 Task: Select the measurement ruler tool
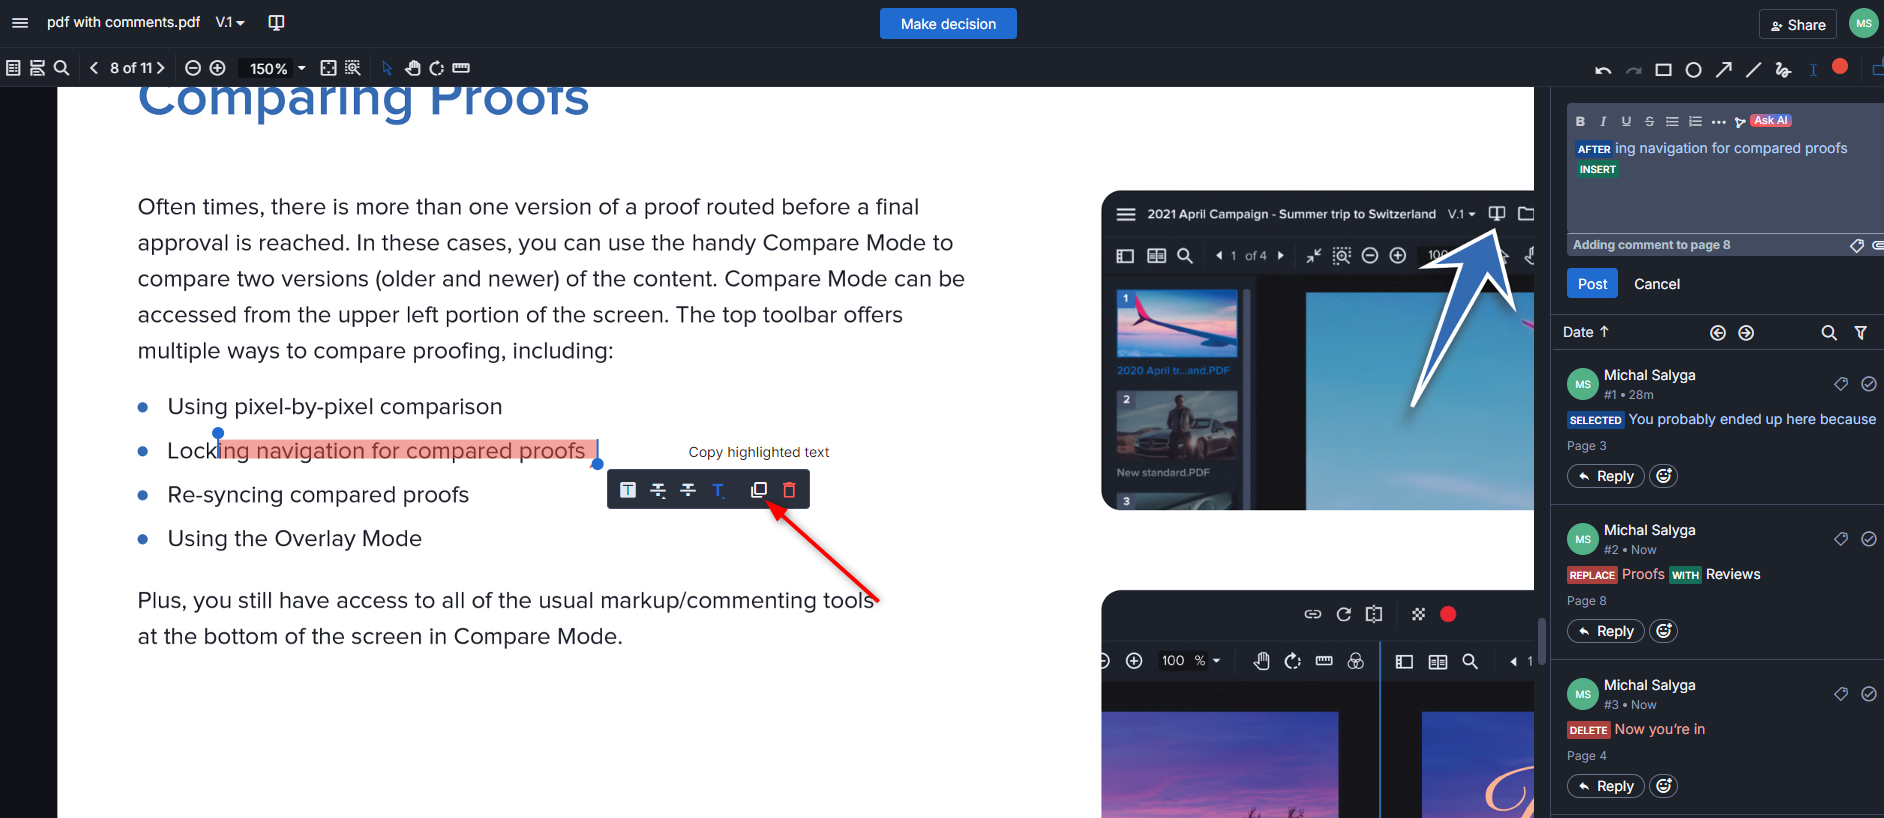(x=461, y=68)
